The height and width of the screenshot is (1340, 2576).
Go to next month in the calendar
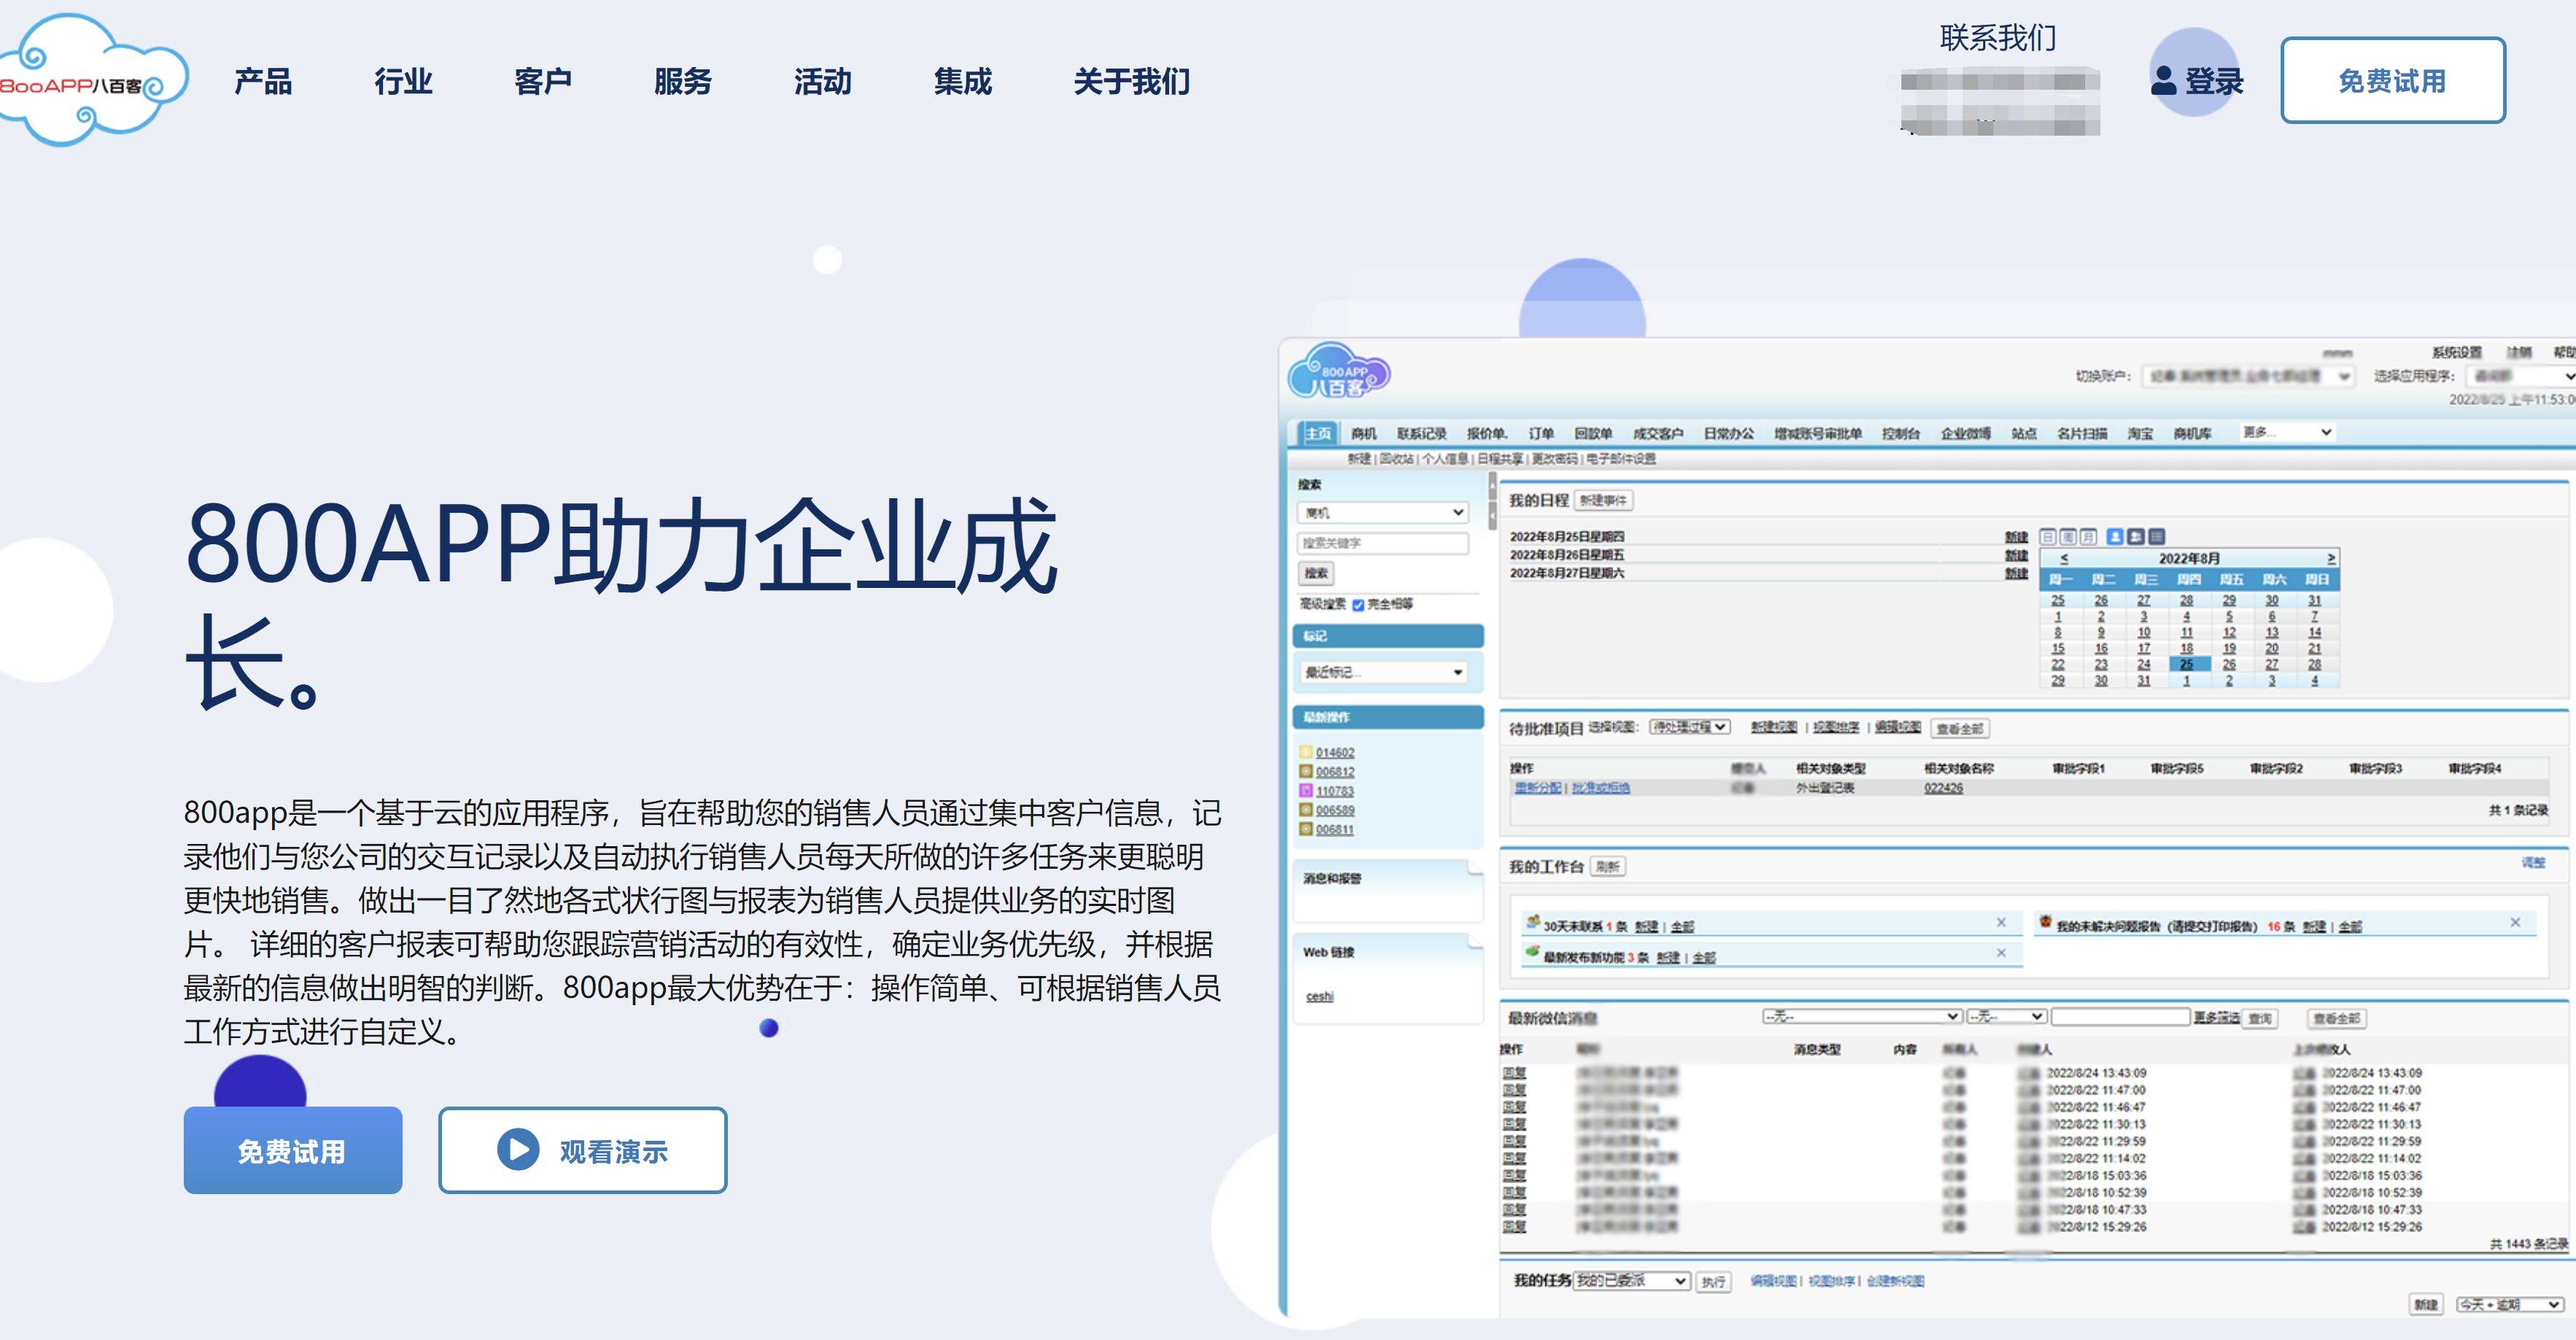coord(2331,558)
